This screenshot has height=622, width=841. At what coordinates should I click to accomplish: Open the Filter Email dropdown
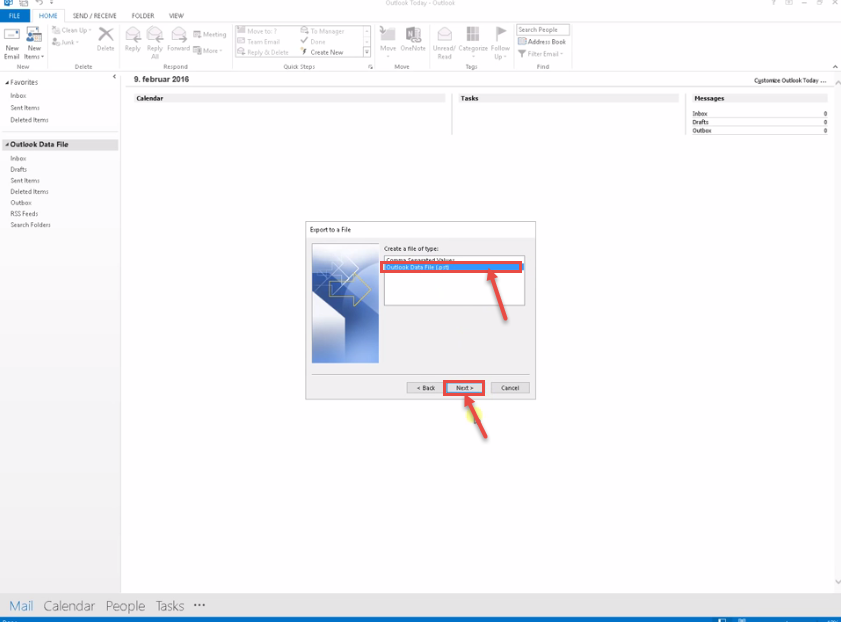tap(541, 54)
